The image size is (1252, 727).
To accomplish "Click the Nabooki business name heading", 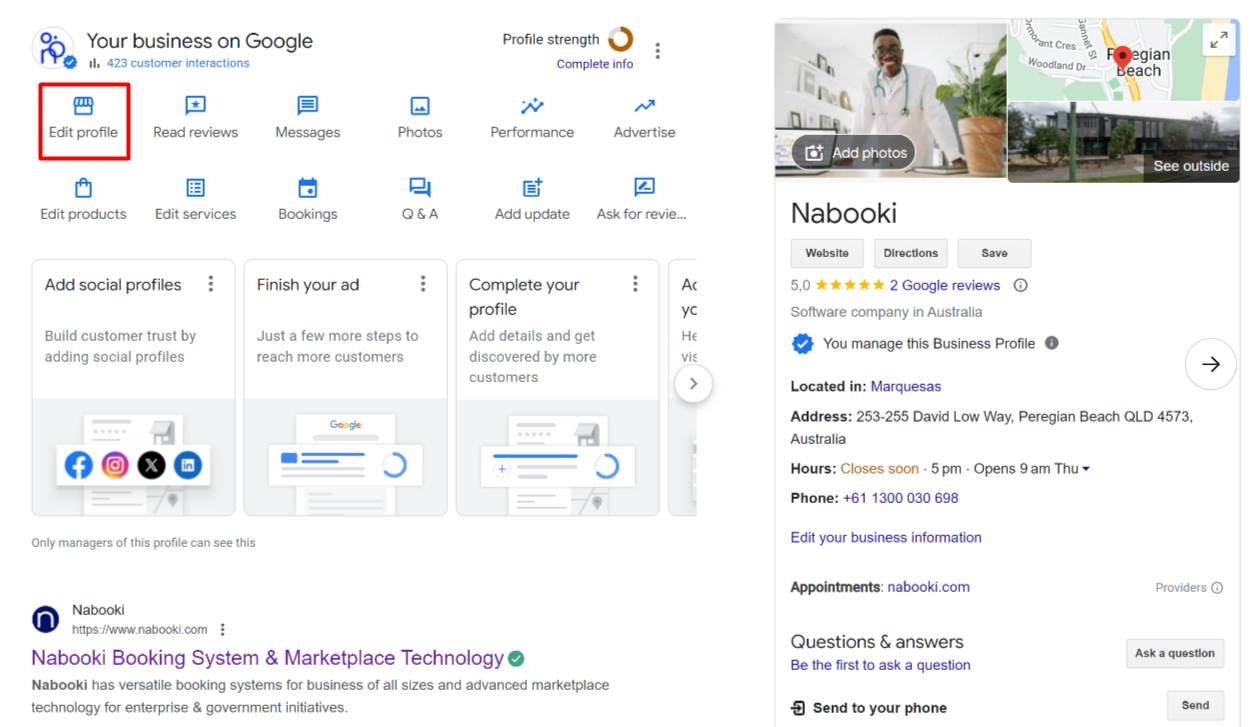I will coord(844,213).
